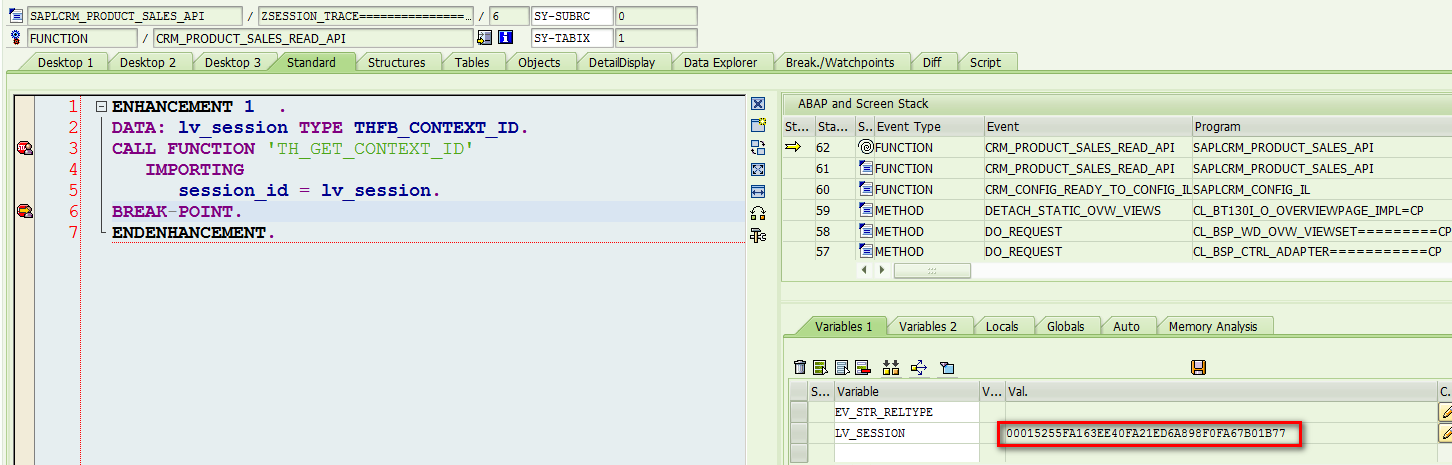Open the DetailDisplay tab
The image size is (1452, 465).
click(x=622, y=62)
